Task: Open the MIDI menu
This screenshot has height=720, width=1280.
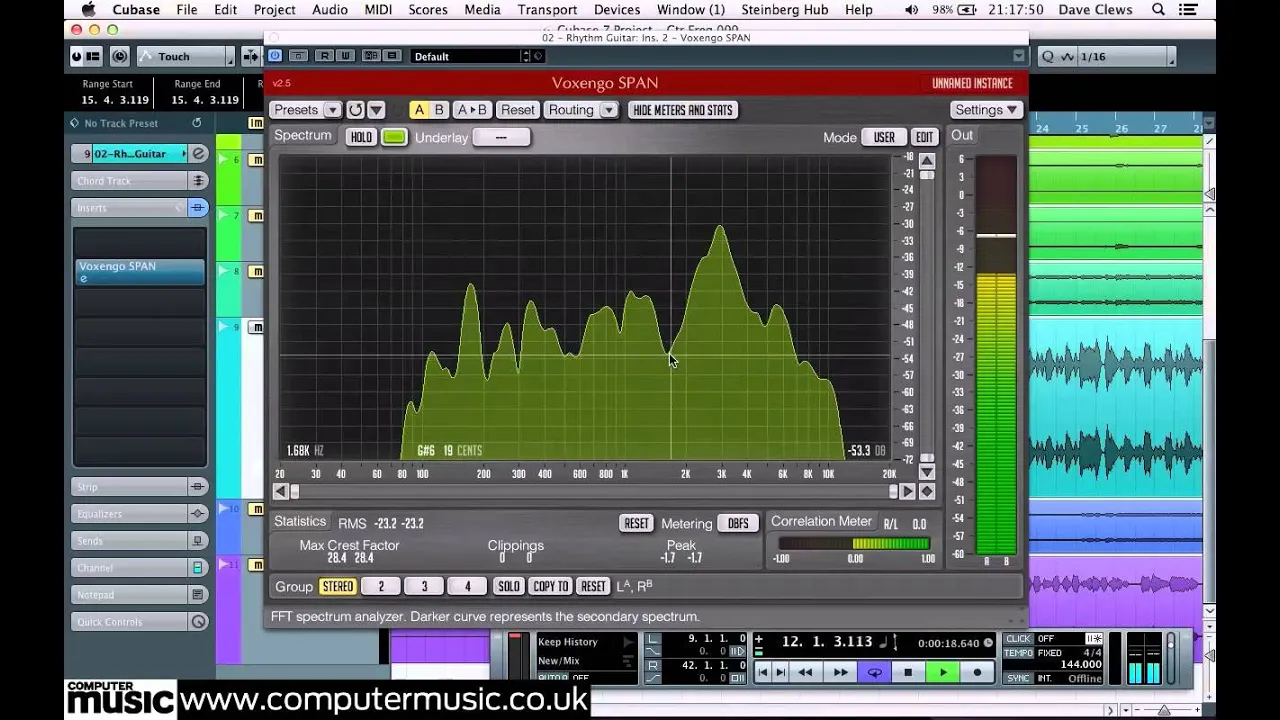Action: (x=378, y=9)
